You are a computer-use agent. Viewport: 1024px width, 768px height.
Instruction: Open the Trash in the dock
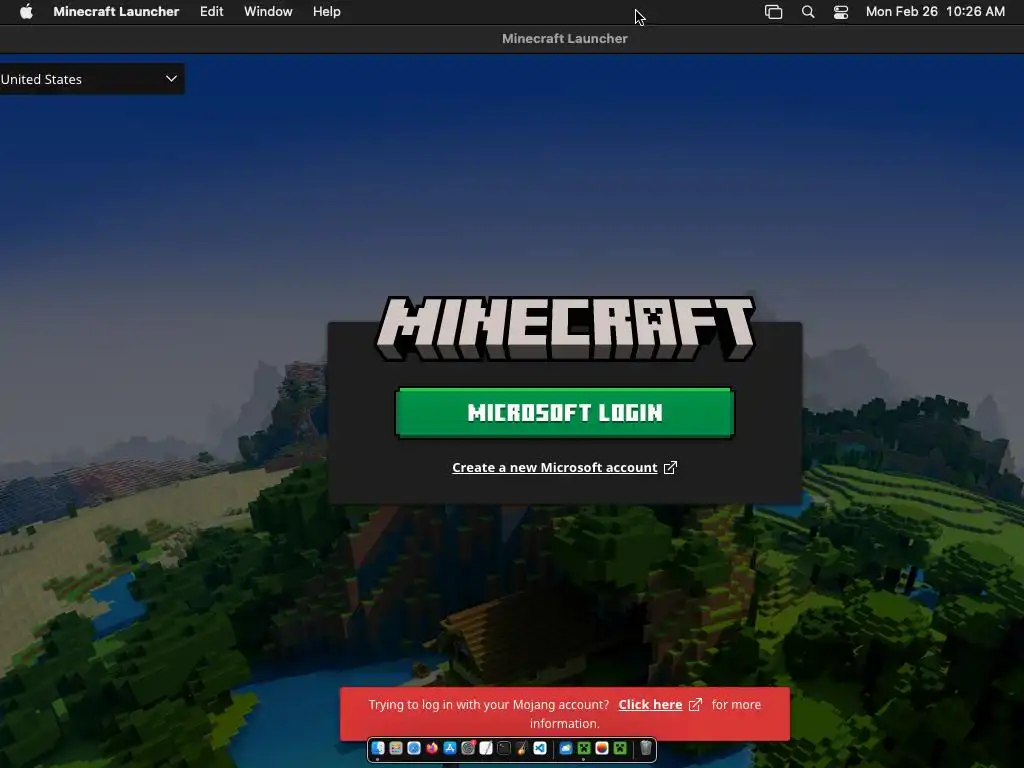coord(645,748)
